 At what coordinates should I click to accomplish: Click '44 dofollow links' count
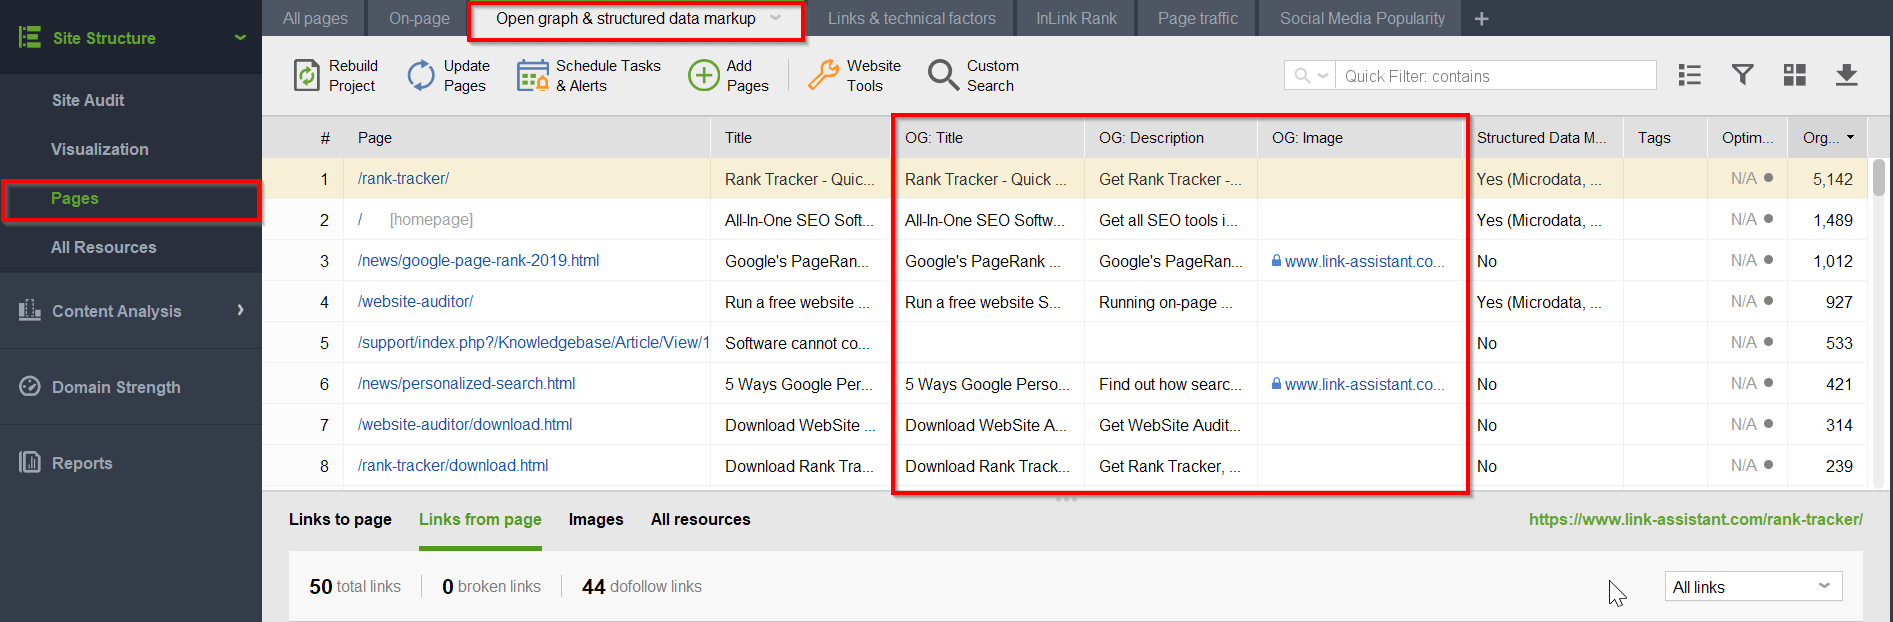click(642, 587)
